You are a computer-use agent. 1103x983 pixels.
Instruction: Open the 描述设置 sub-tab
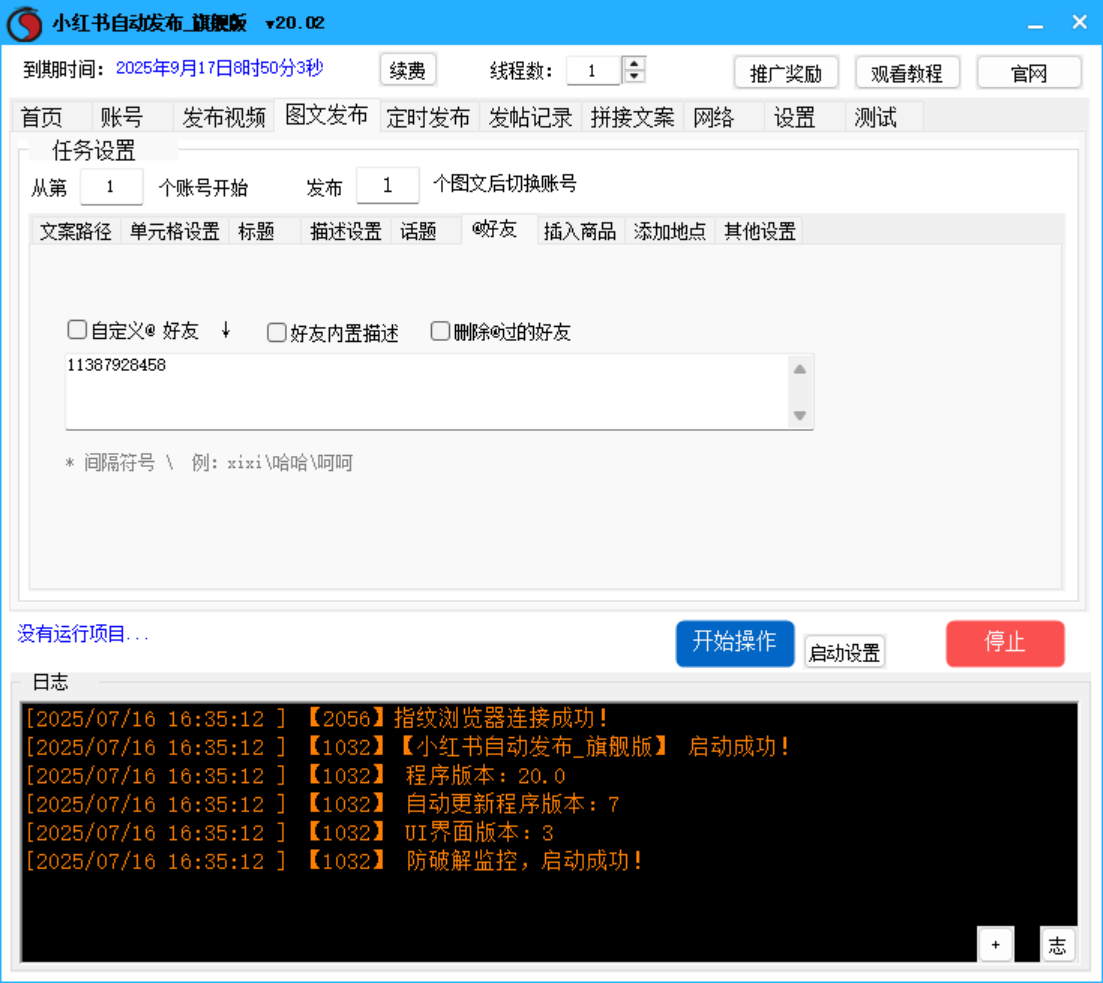point(345,231)
